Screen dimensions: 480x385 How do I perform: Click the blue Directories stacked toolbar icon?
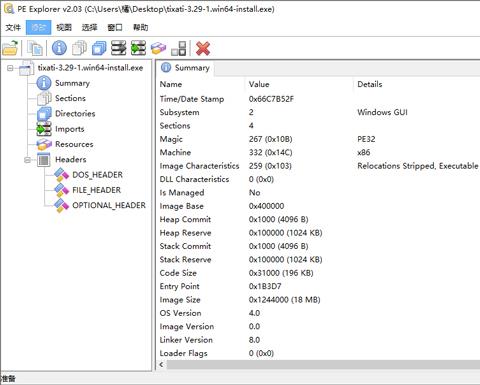pos(99,48)
